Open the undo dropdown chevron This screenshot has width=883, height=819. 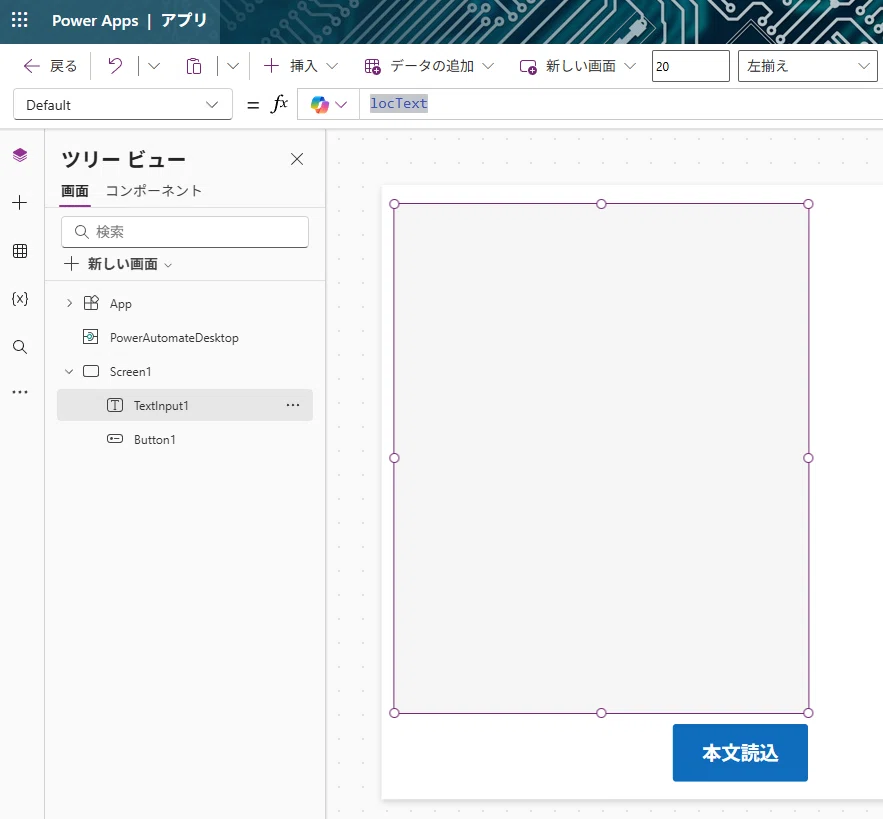coord(154,66)
